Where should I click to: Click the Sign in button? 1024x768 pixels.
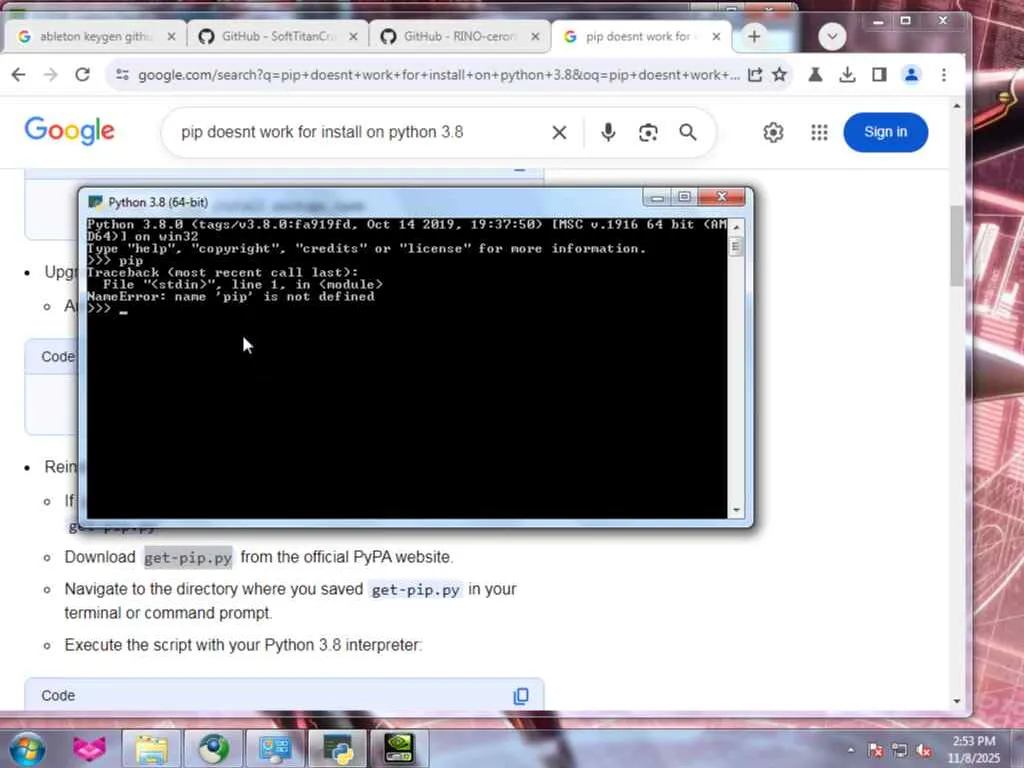tap(886, 132)
